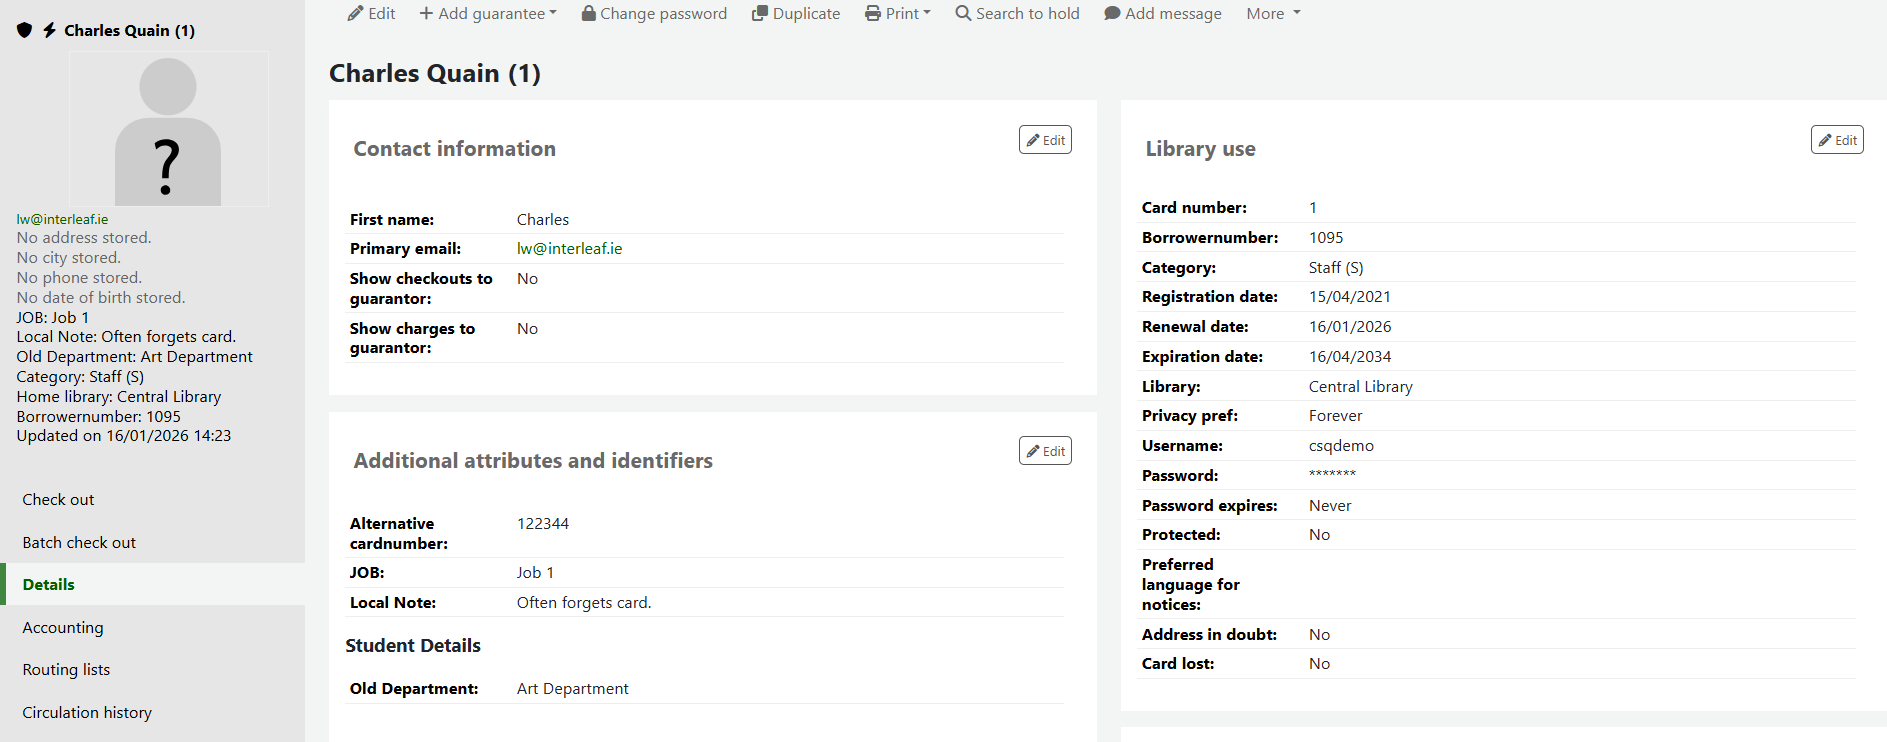Expand the More dropdown menu
Image resolution: width=1887 pixels, height=742 pixels.
pyautogui.click(x=1273, y=14)
